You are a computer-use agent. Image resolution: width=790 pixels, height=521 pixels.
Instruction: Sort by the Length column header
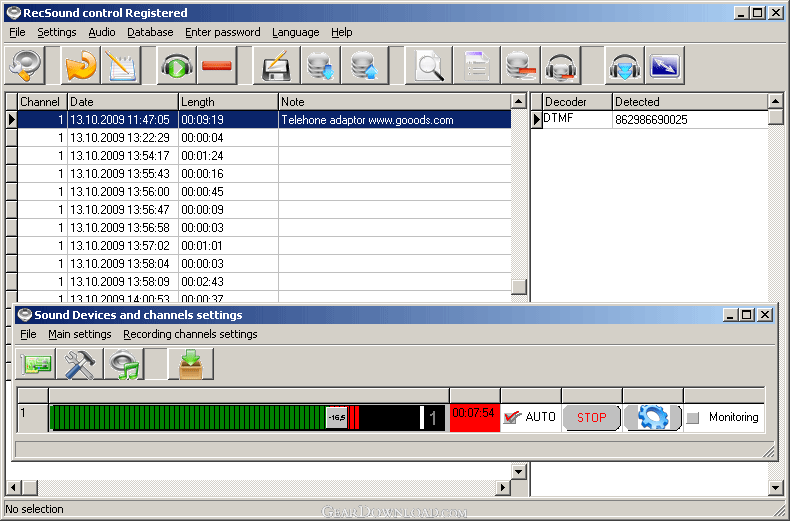click(x=228, y=102)
